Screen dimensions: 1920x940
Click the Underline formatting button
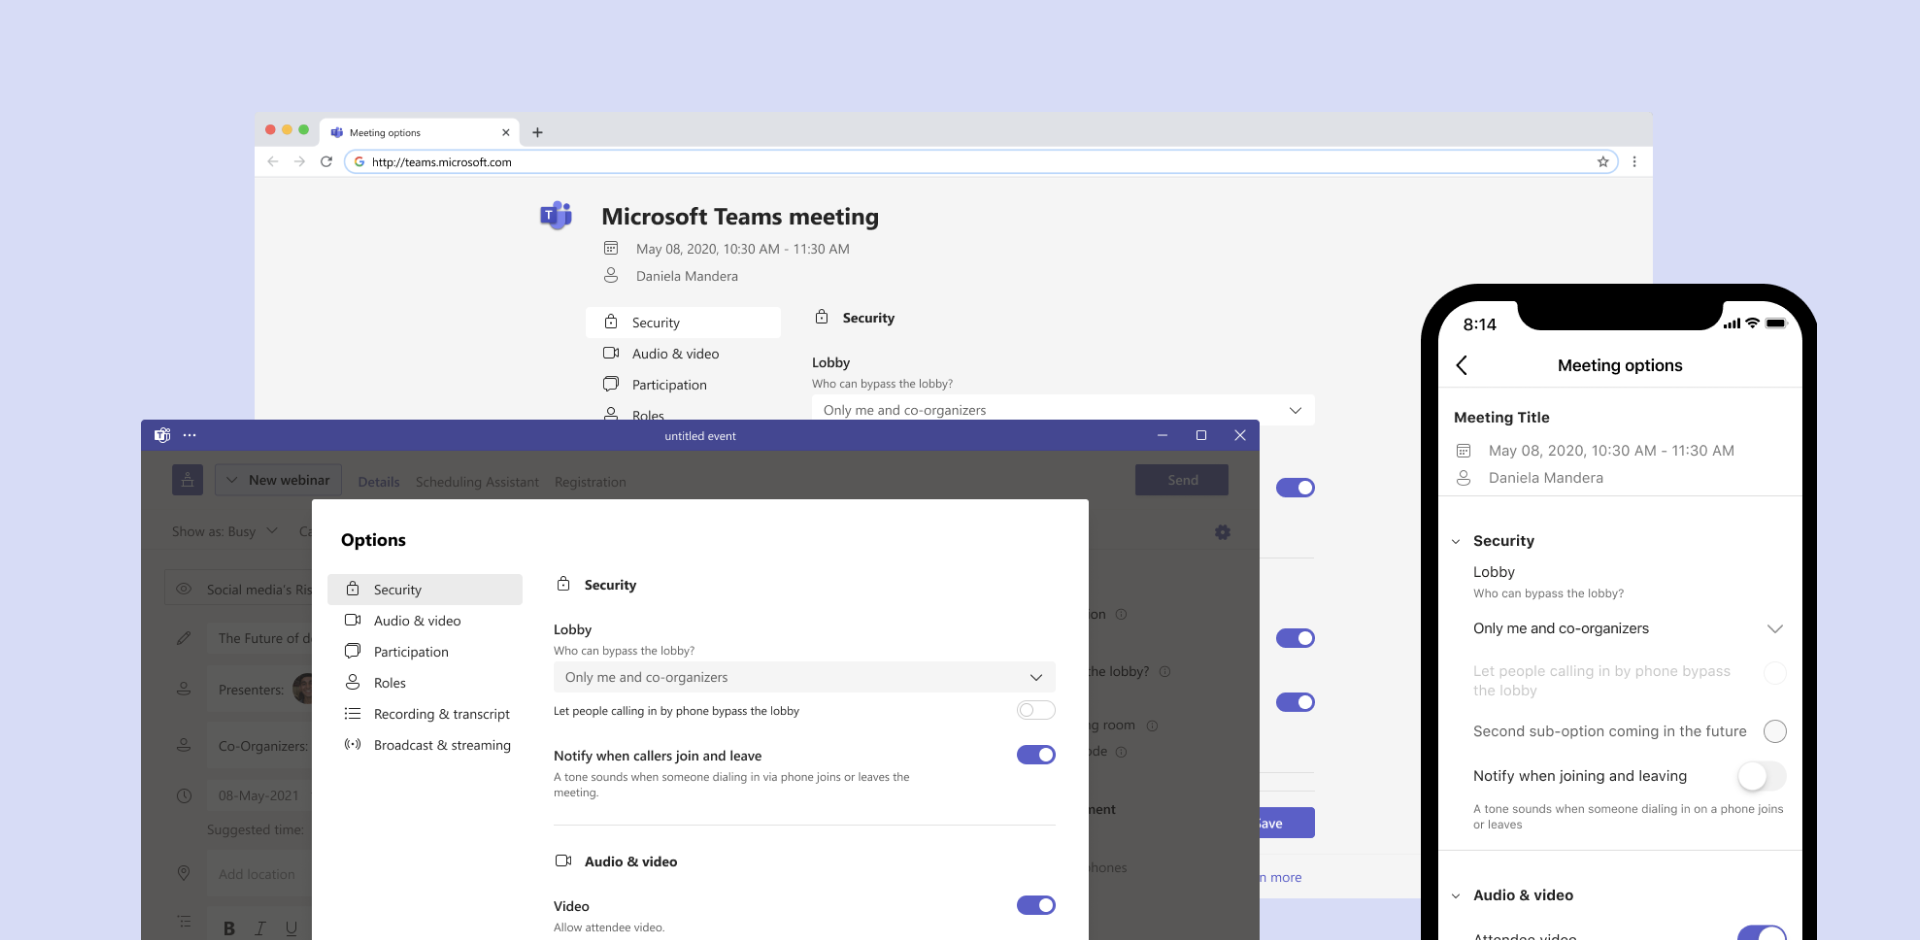[x=291, y=928]
